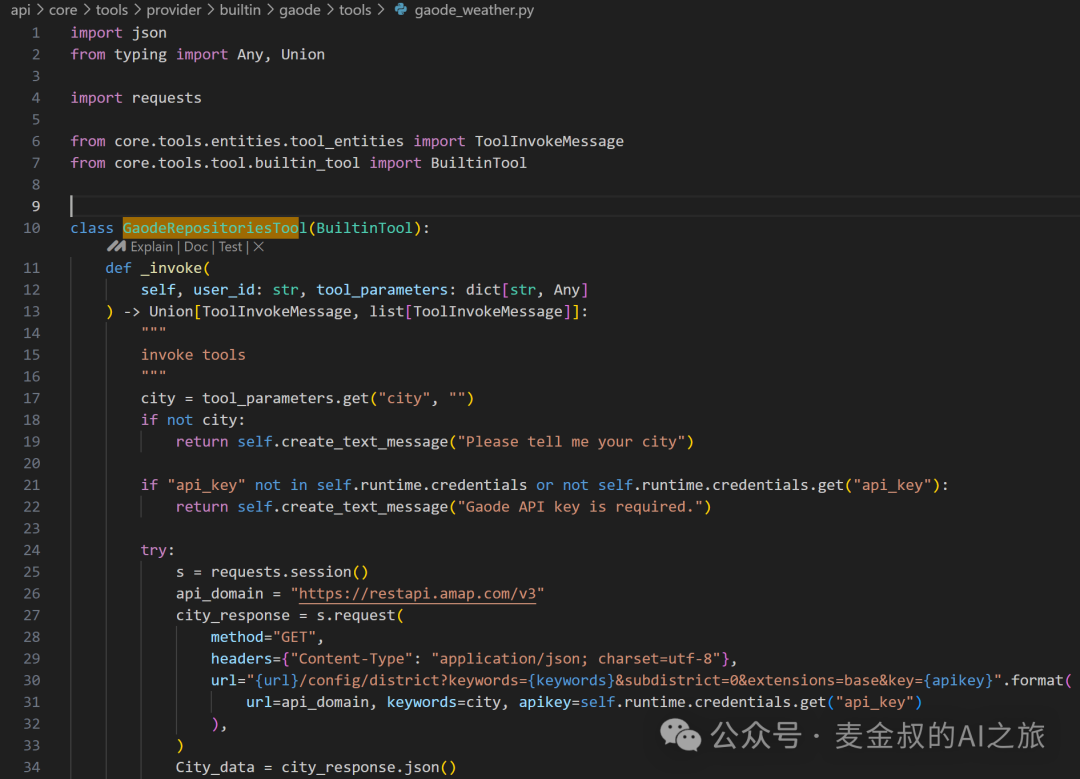1080x779 pixels.
Task: Click 'if not city:' on line 18
Action: pos(193,419)
